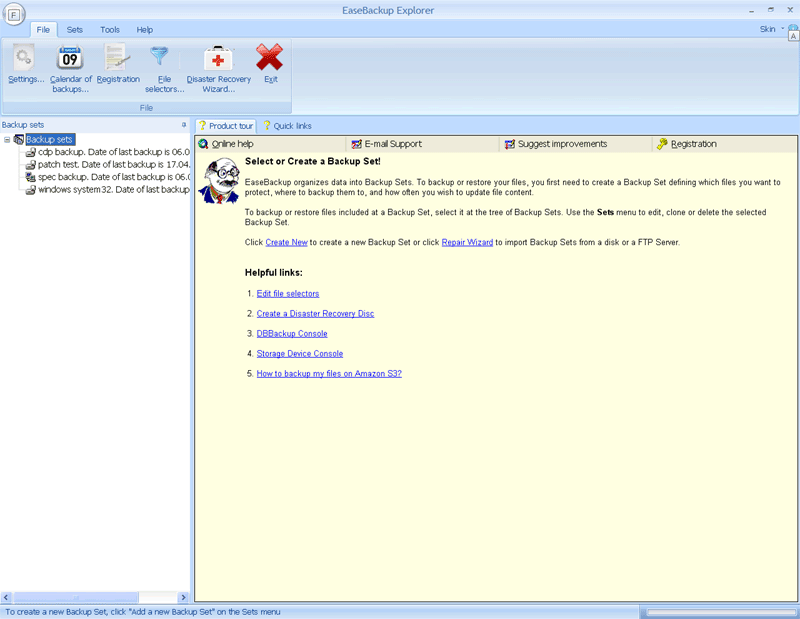Click the Backup sets panel title
Screen dimensions: 800x619
(23, 125)
